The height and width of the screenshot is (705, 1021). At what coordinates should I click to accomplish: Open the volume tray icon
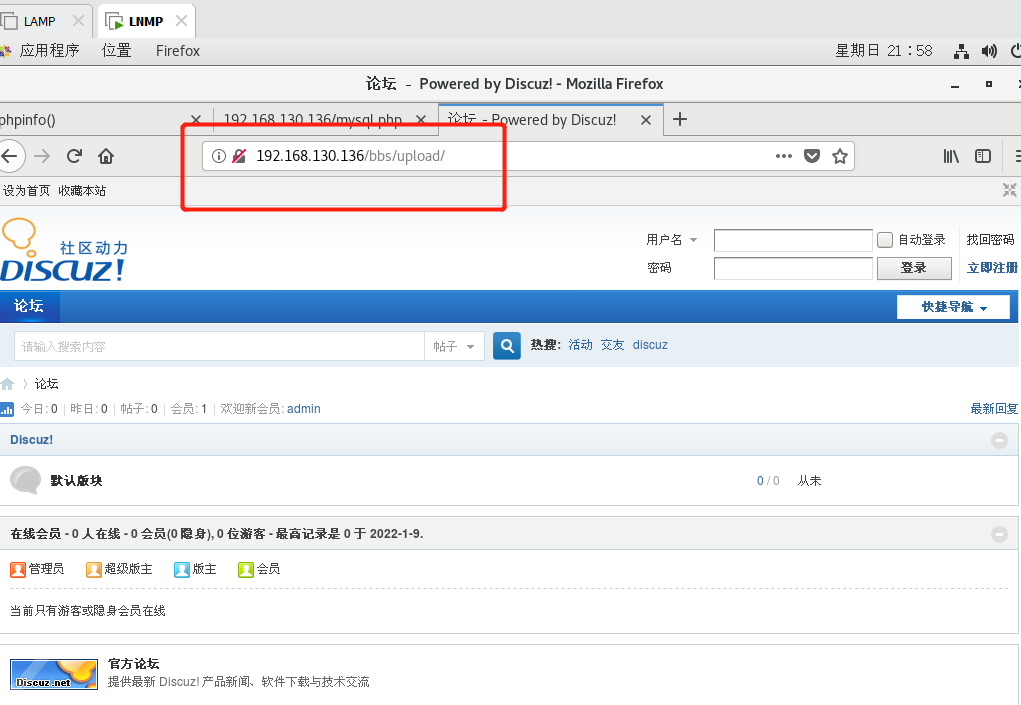(989, 51)
